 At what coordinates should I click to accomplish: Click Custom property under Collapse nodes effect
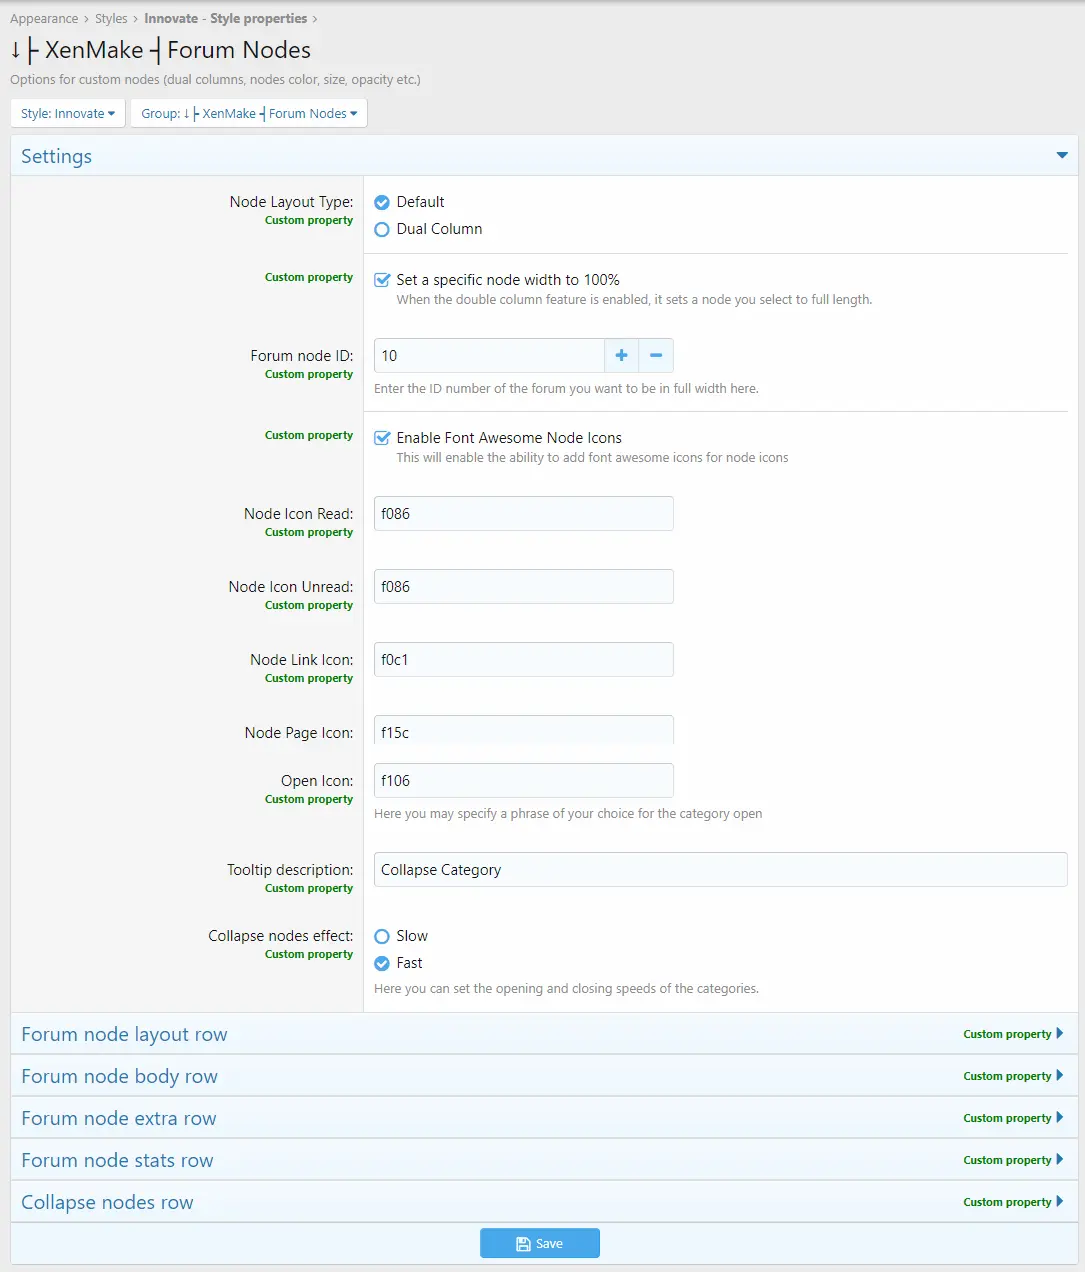[309, 954]
